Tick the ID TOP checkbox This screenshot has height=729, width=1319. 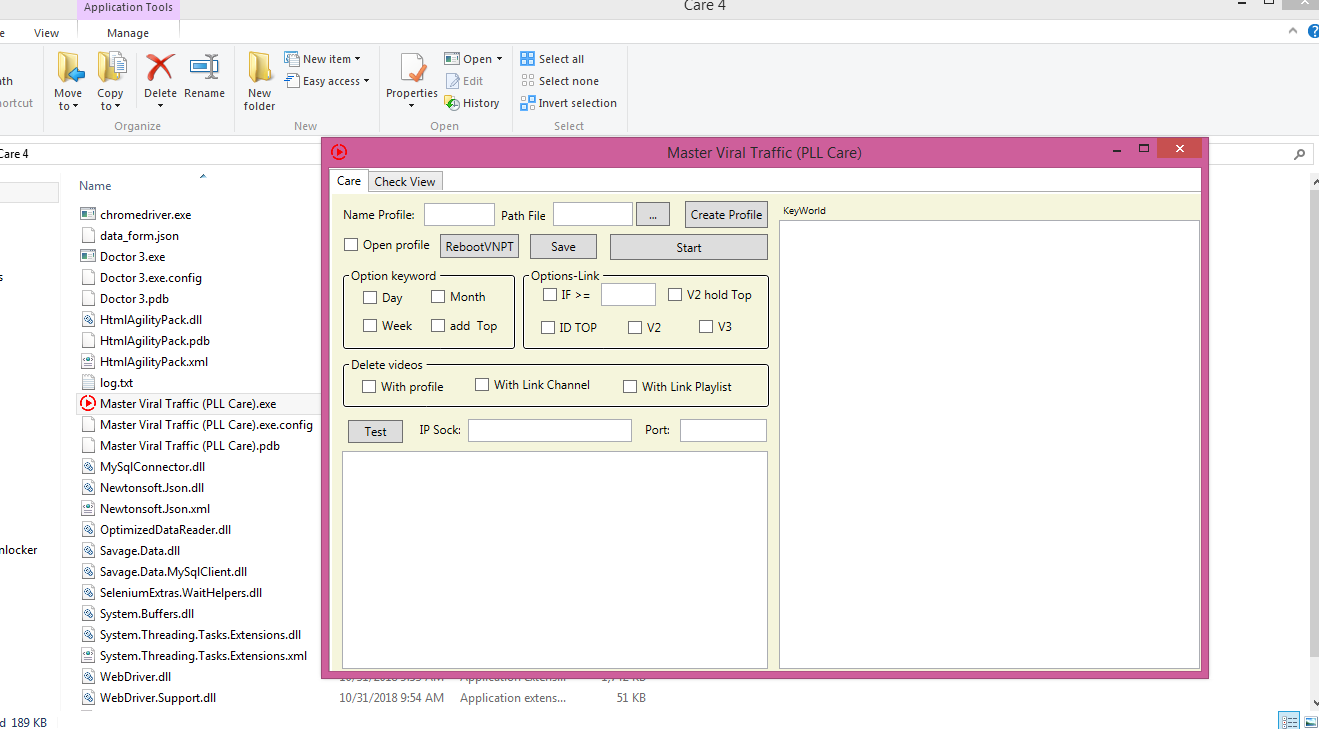[548, 327]
